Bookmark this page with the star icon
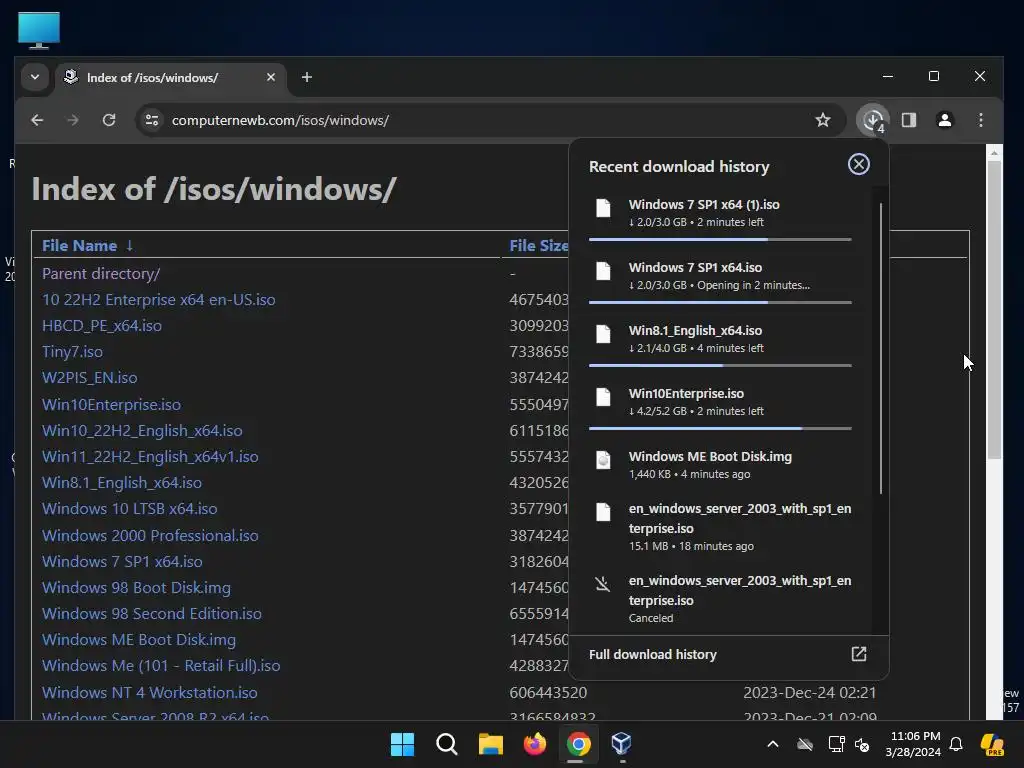 point(823,120)
